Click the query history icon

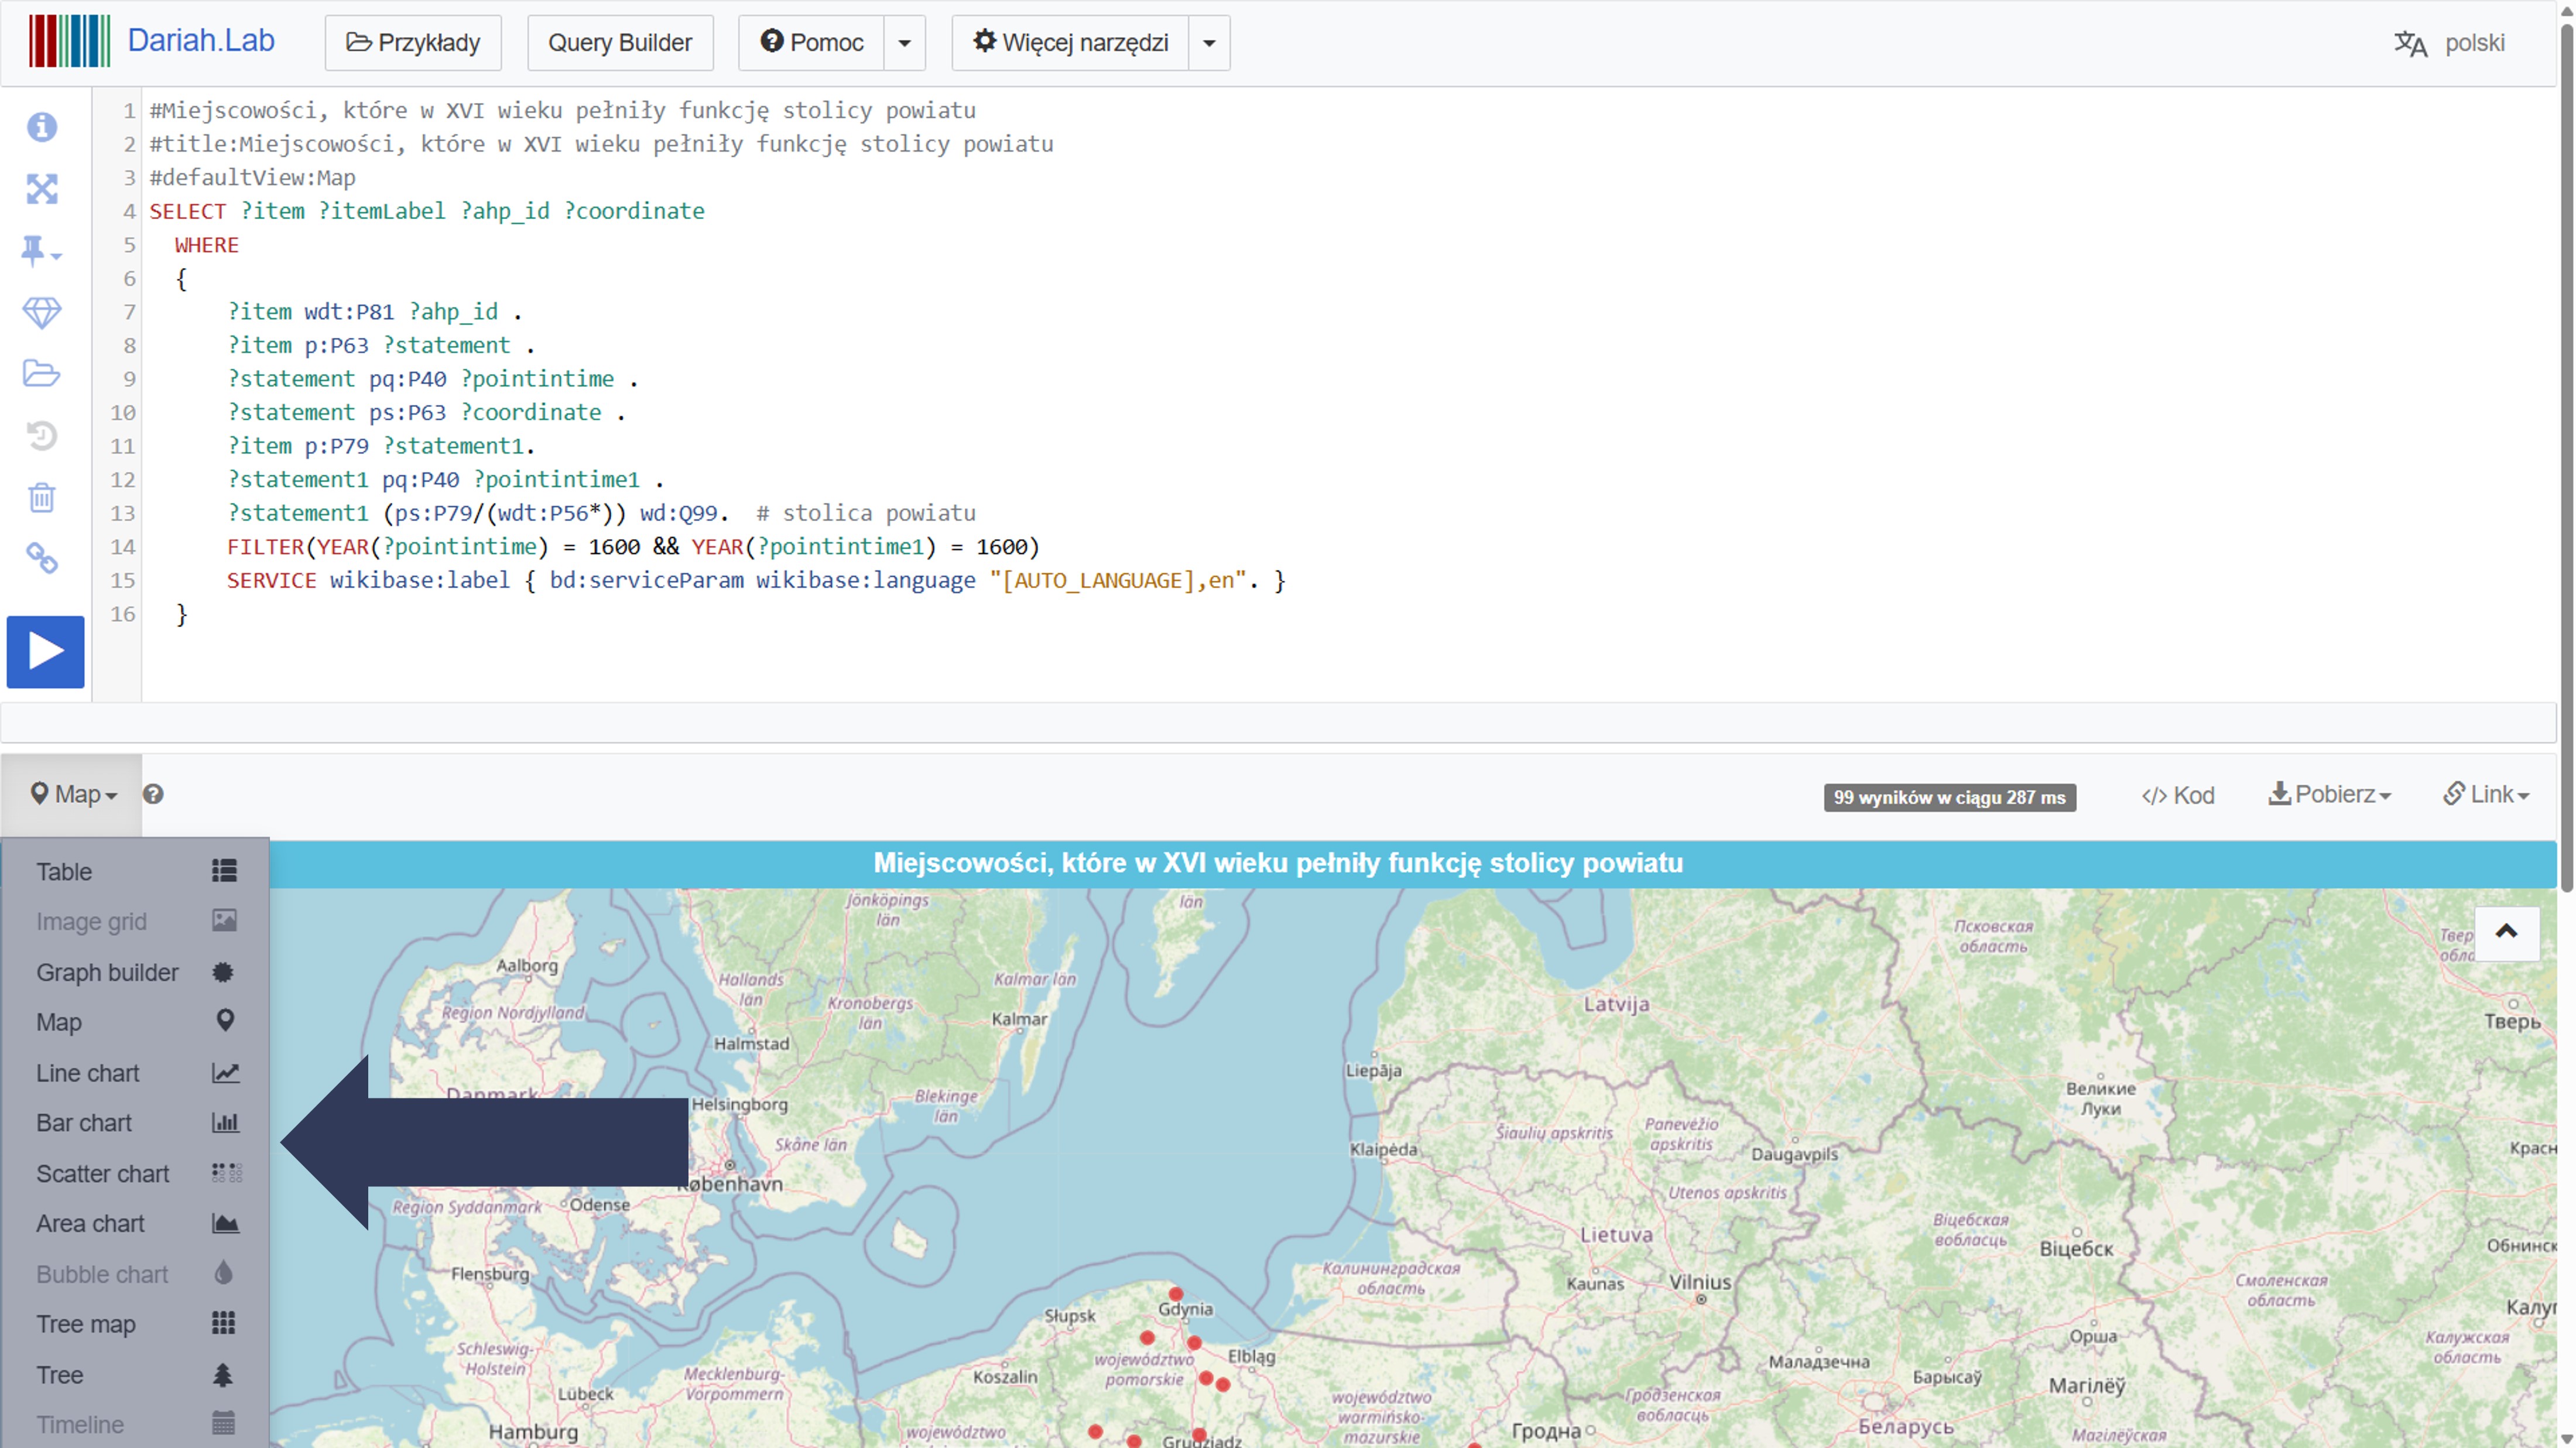point(42,436)
